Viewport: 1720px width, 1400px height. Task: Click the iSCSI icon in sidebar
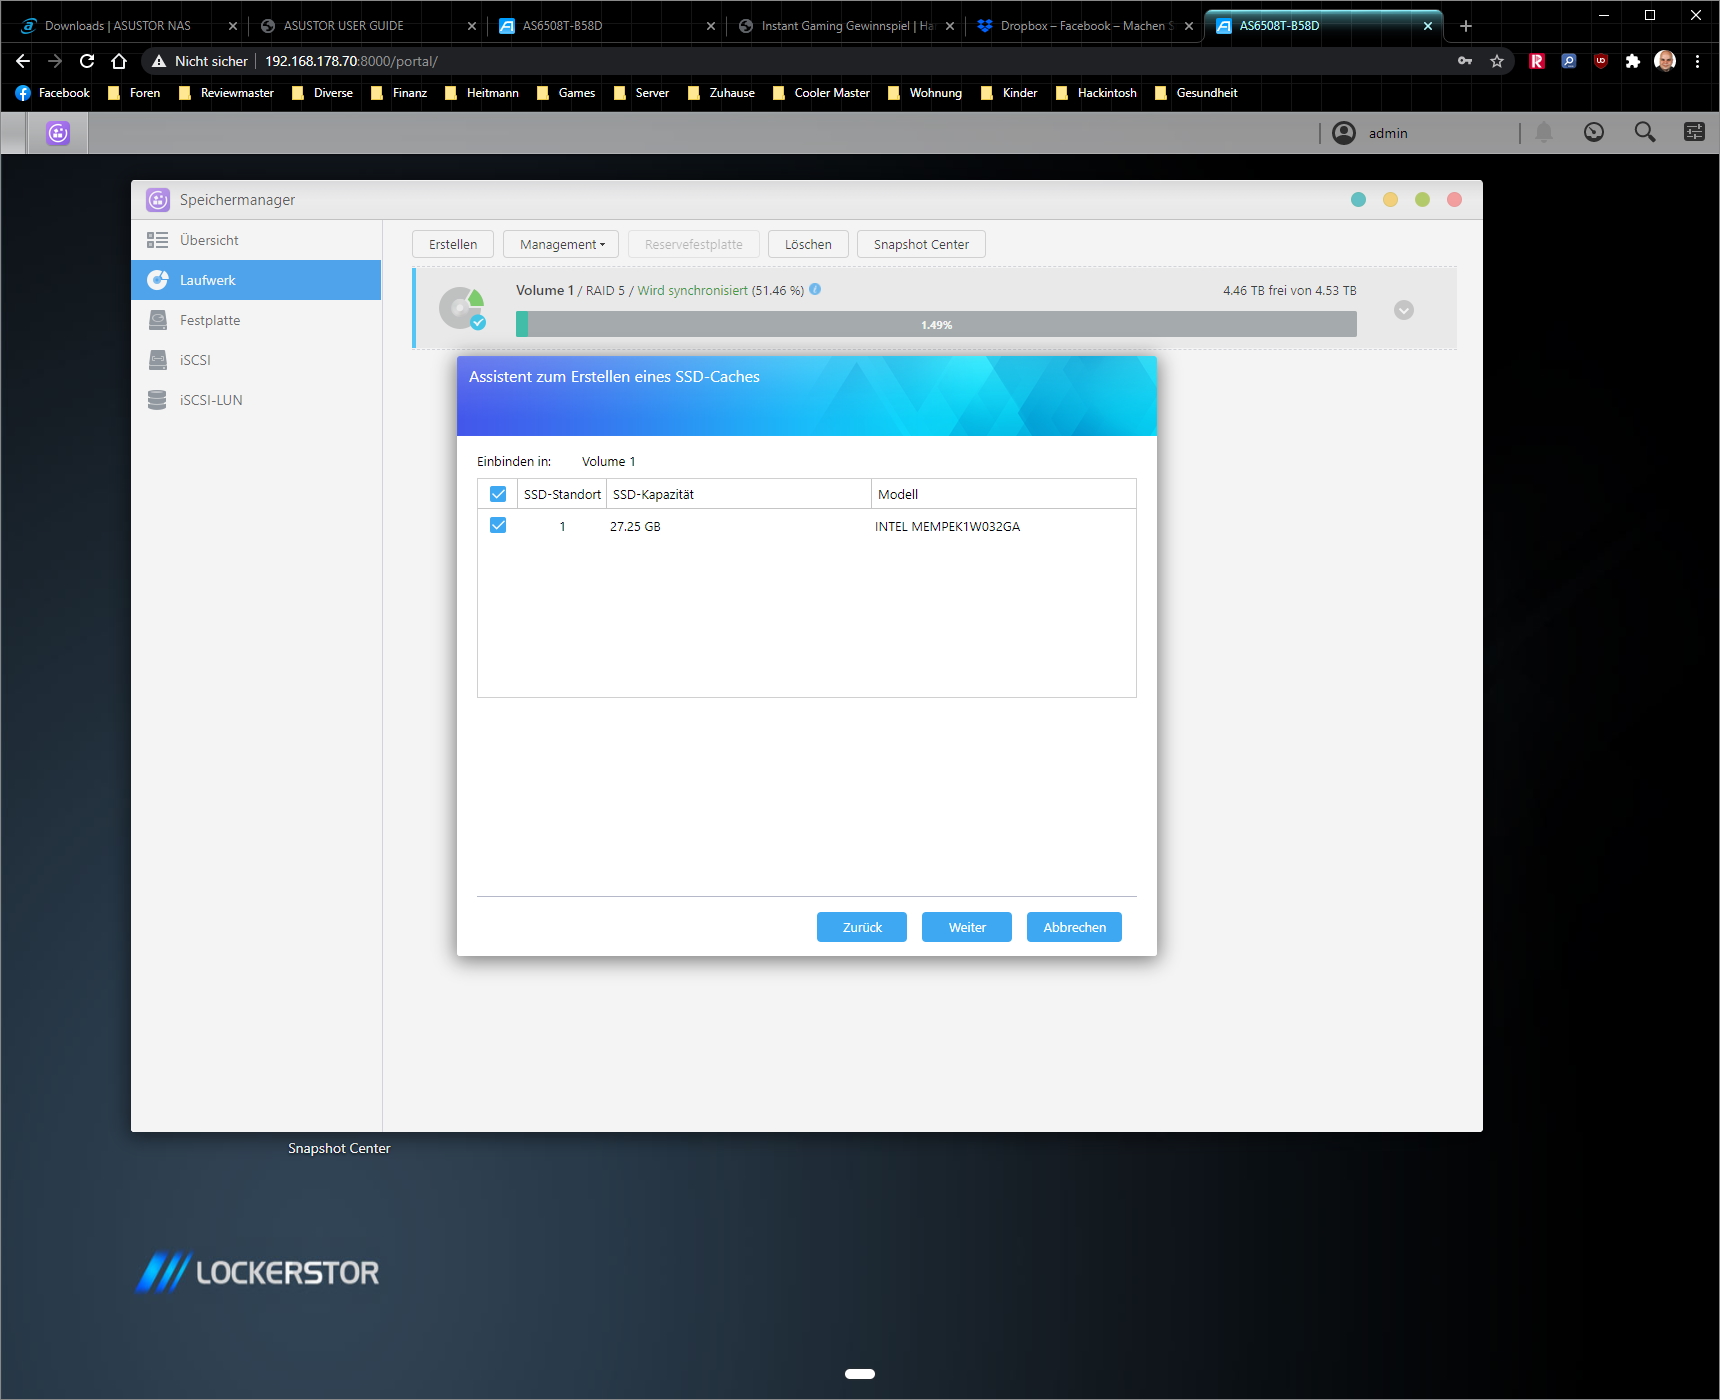157,360
